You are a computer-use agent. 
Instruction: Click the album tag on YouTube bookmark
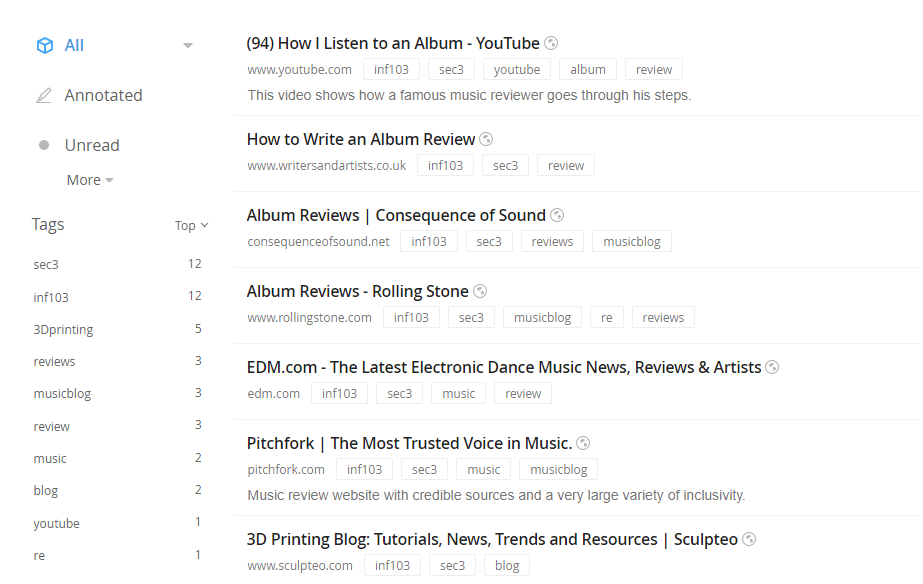click(588, 70)
